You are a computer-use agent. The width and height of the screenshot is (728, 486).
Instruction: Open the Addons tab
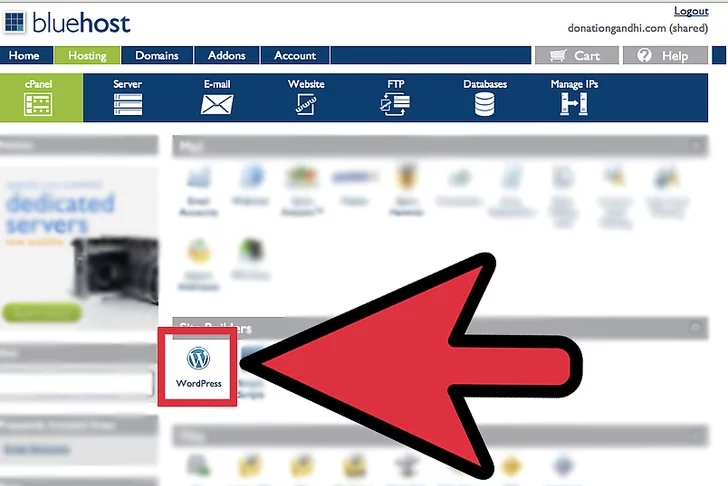(226, 56)
